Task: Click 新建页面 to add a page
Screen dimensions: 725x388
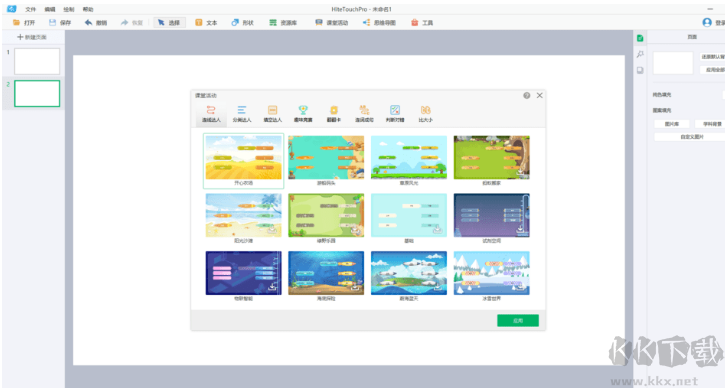Action: pos(32,37)
